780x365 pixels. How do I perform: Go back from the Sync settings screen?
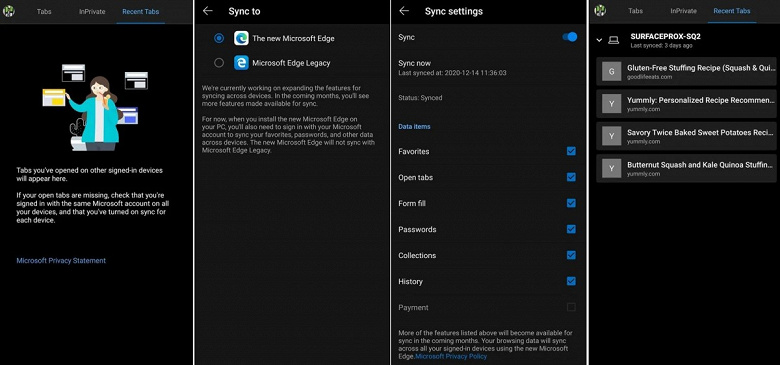tap(404, 11)
